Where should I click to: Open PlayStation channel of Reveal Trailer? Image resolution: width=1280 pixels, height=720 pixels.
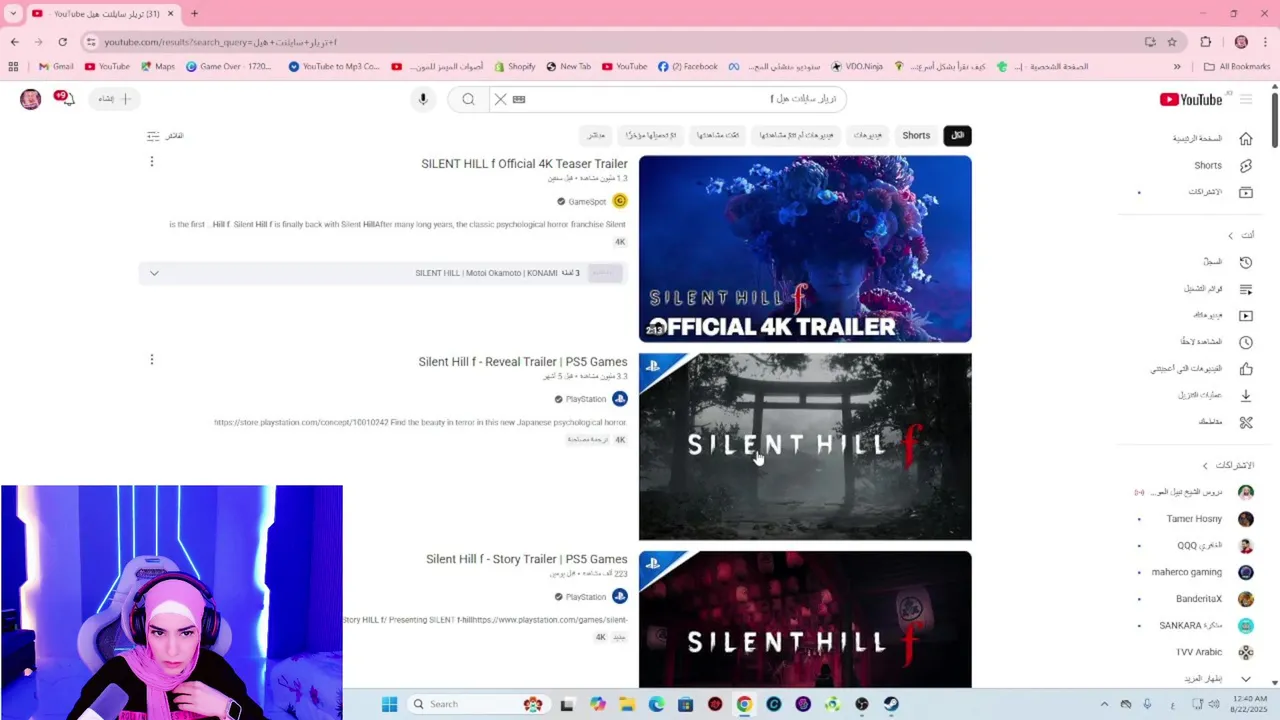click(x=586, y=399)
